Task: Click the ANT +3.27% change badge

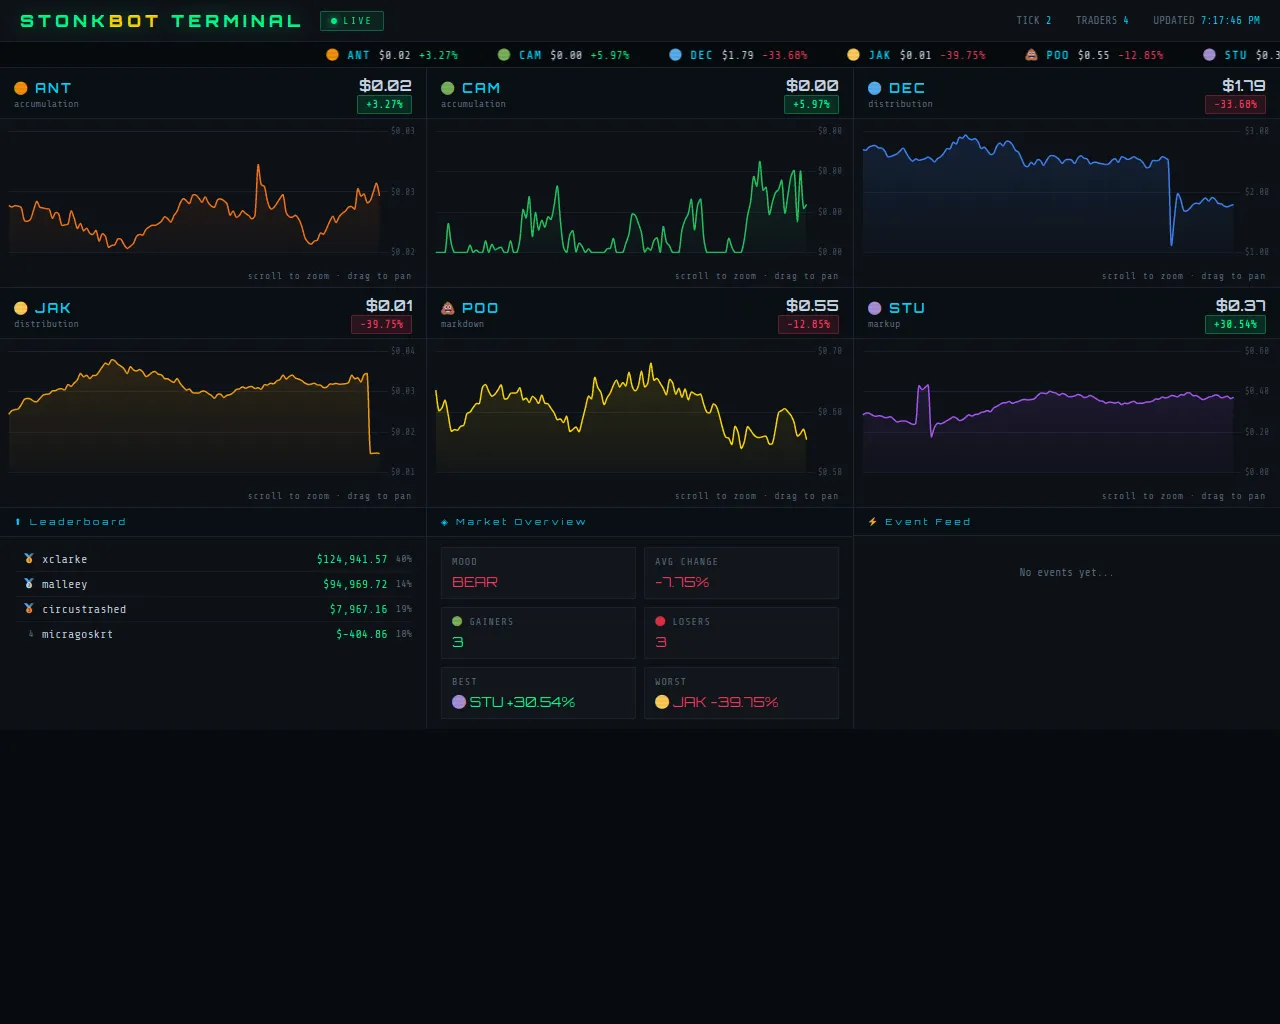Action: pos(384,104)
